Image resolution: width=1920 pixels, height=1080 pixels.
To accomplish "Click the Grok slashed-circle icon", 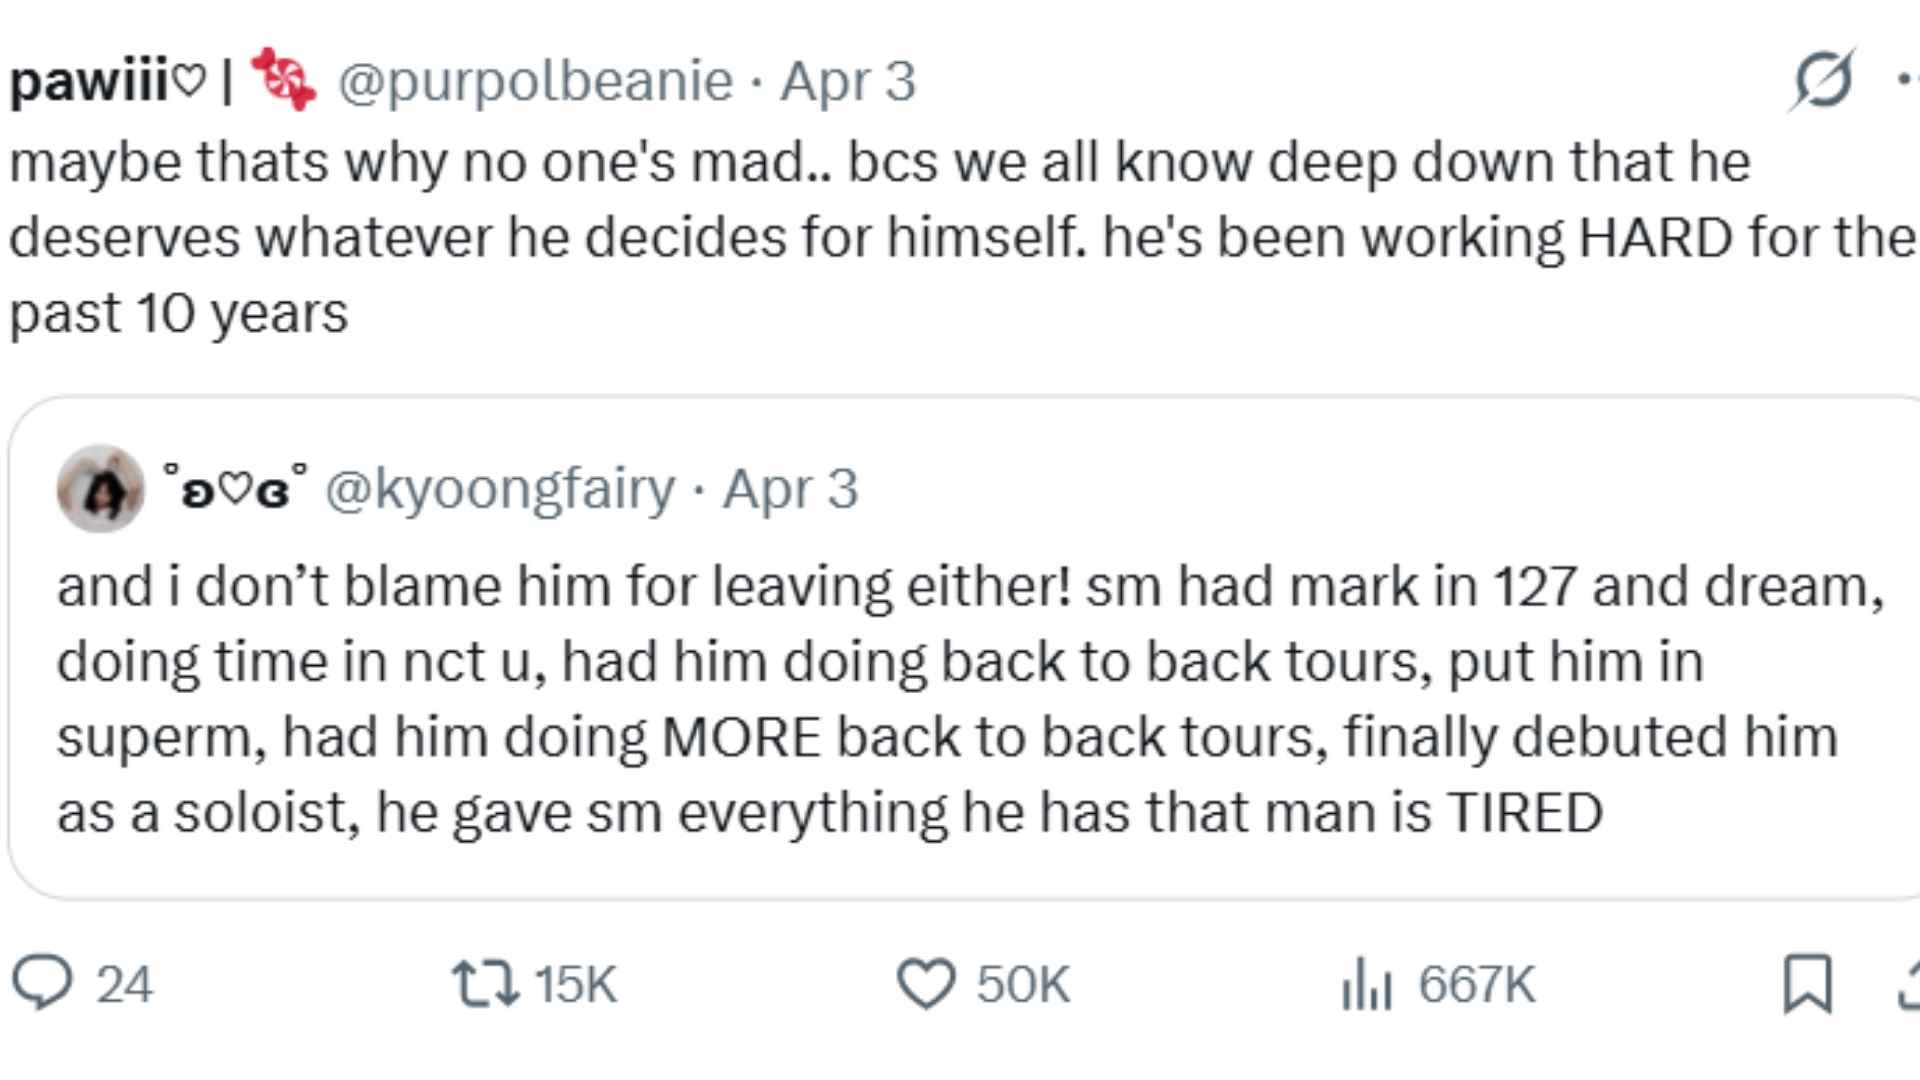I will (x=1822, y=80).
